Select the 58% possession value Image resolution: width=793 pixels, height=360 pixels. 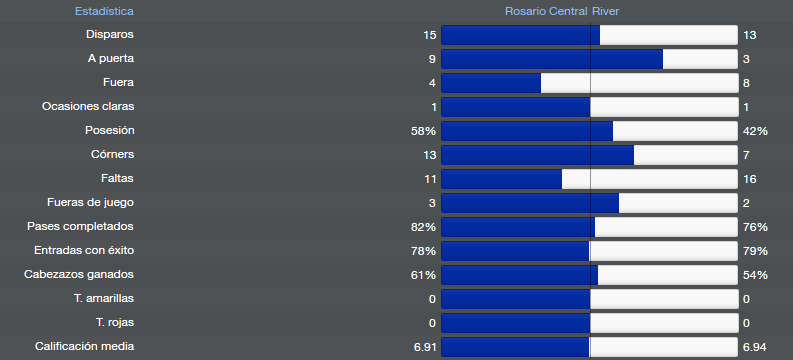pyautogui.click(x=423, y=131)
